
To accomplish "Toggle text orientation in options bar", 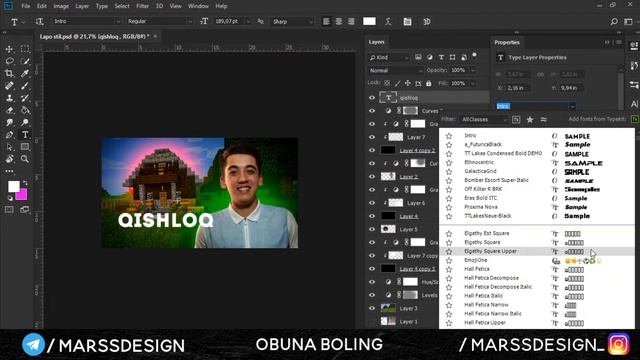I will pos(39,22).
